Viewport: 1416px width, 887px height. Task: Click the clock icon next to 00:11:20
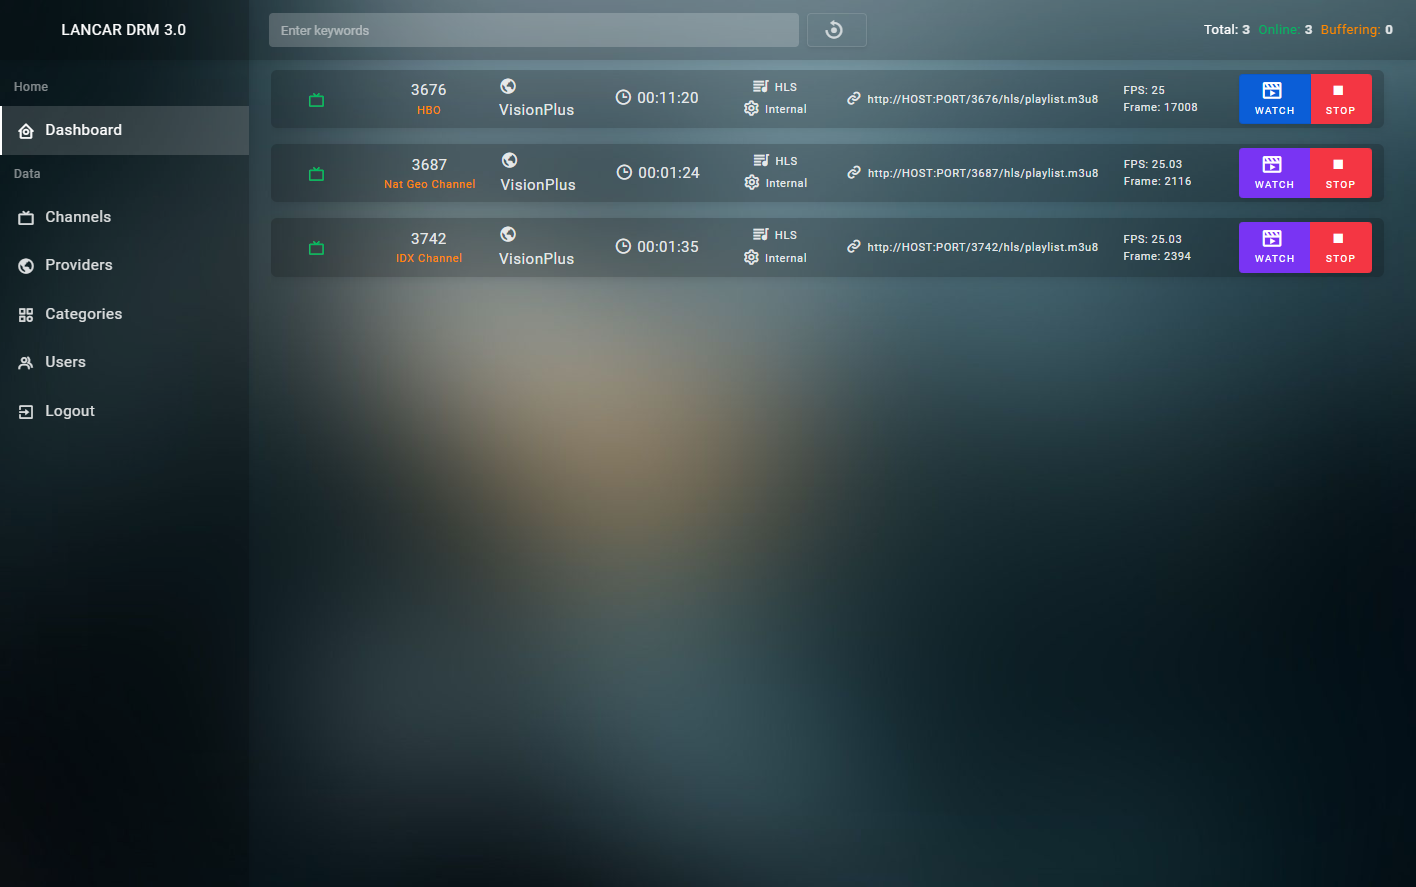coord(623,98)
